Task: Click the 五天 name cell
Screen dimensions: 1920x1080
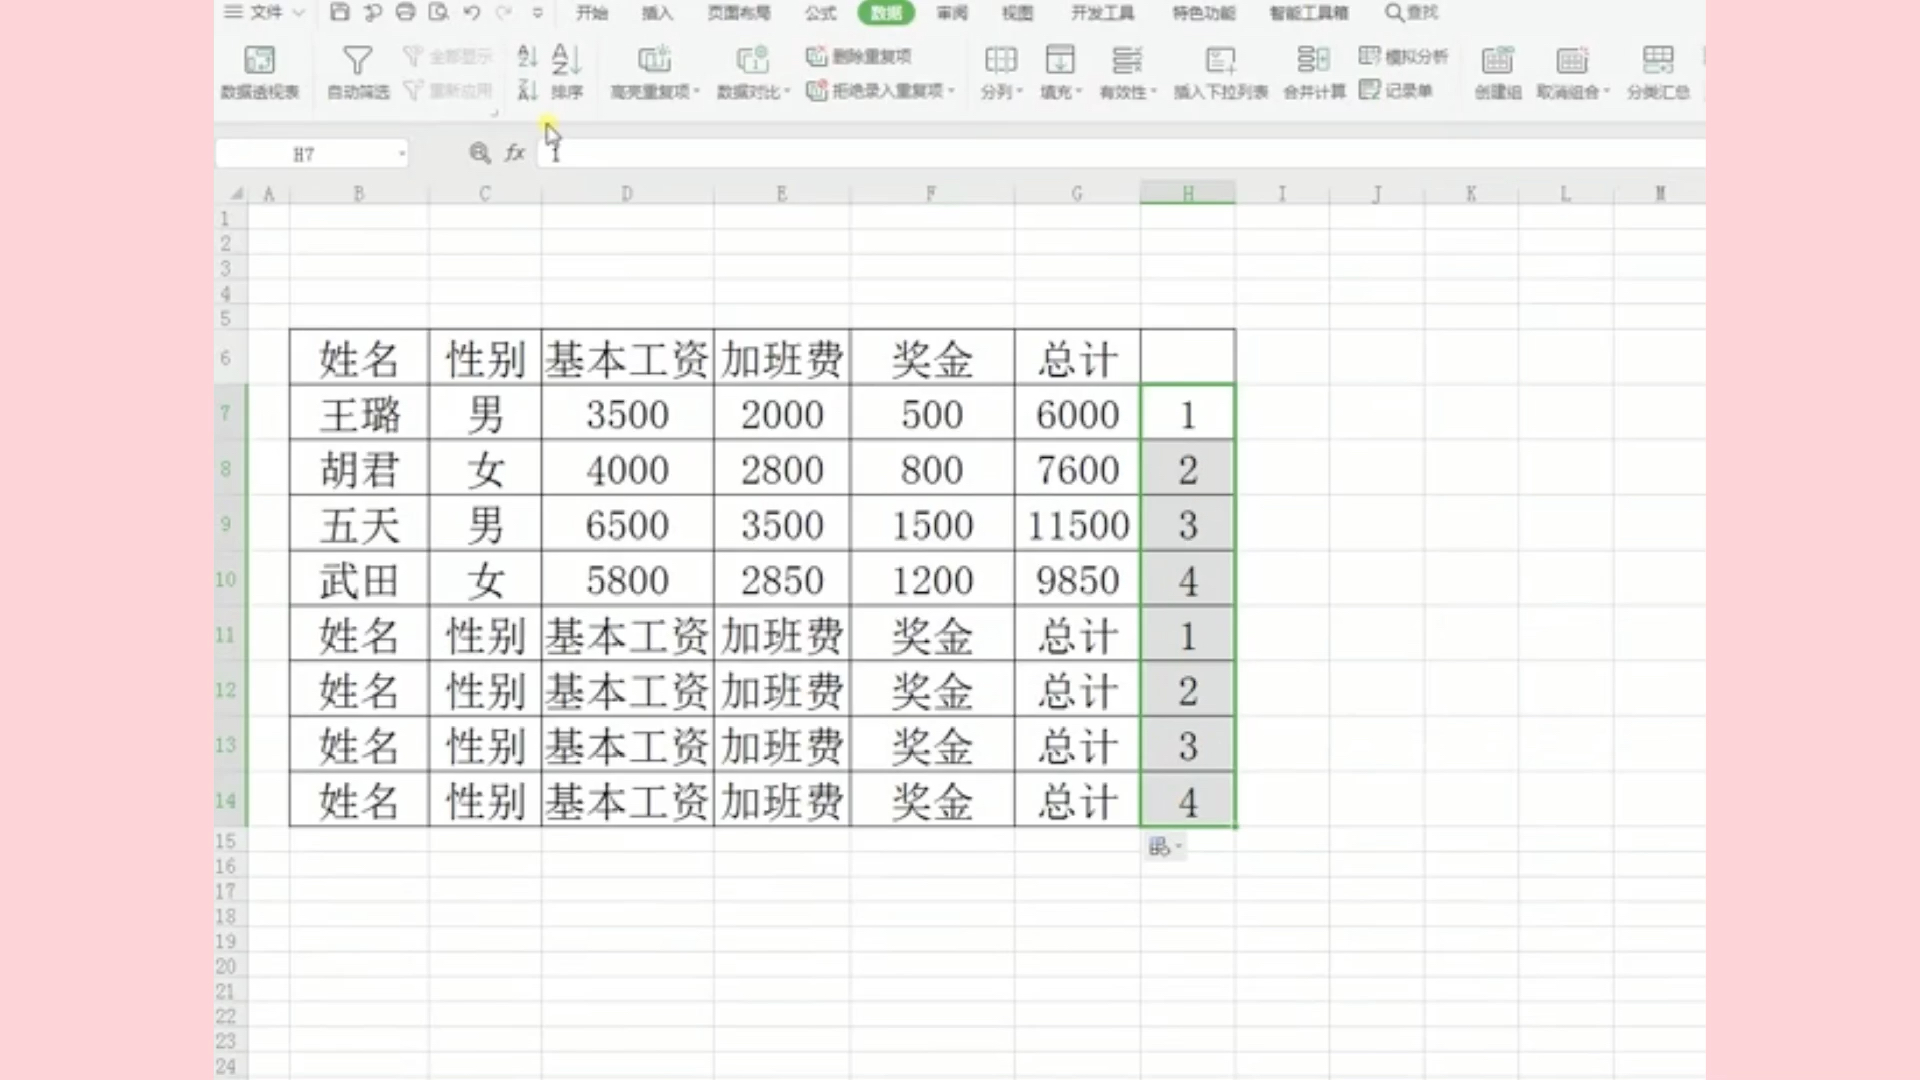Action: pos(359,524)
